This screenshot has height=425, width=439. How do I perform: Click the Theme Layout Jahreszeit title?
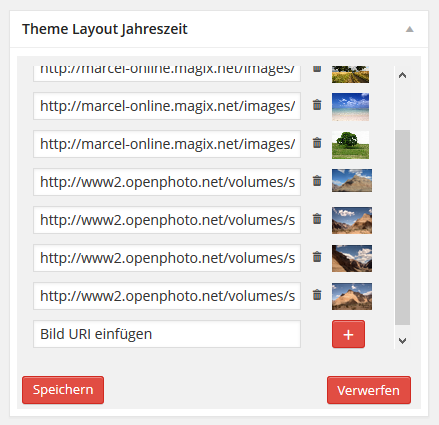105,29
